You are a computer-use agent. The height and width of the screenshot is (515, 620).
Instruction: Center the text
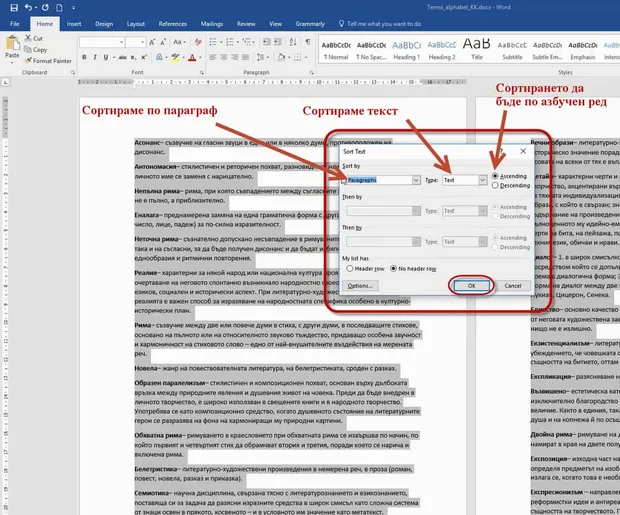coord(224,57)
